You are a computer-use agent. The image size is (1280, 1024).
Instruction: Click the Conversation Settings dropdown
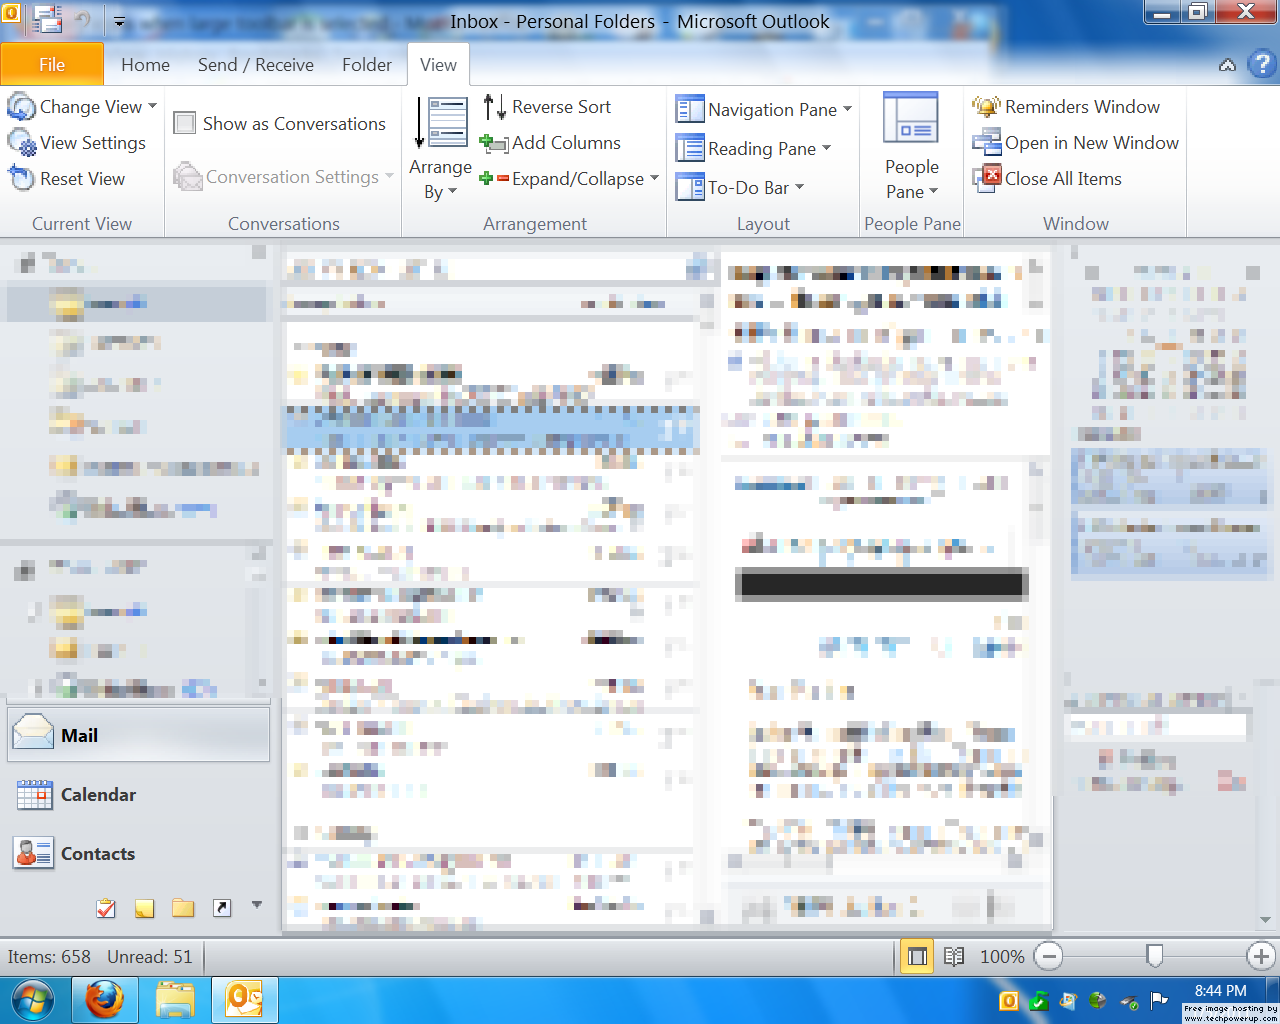coord(284,177)
